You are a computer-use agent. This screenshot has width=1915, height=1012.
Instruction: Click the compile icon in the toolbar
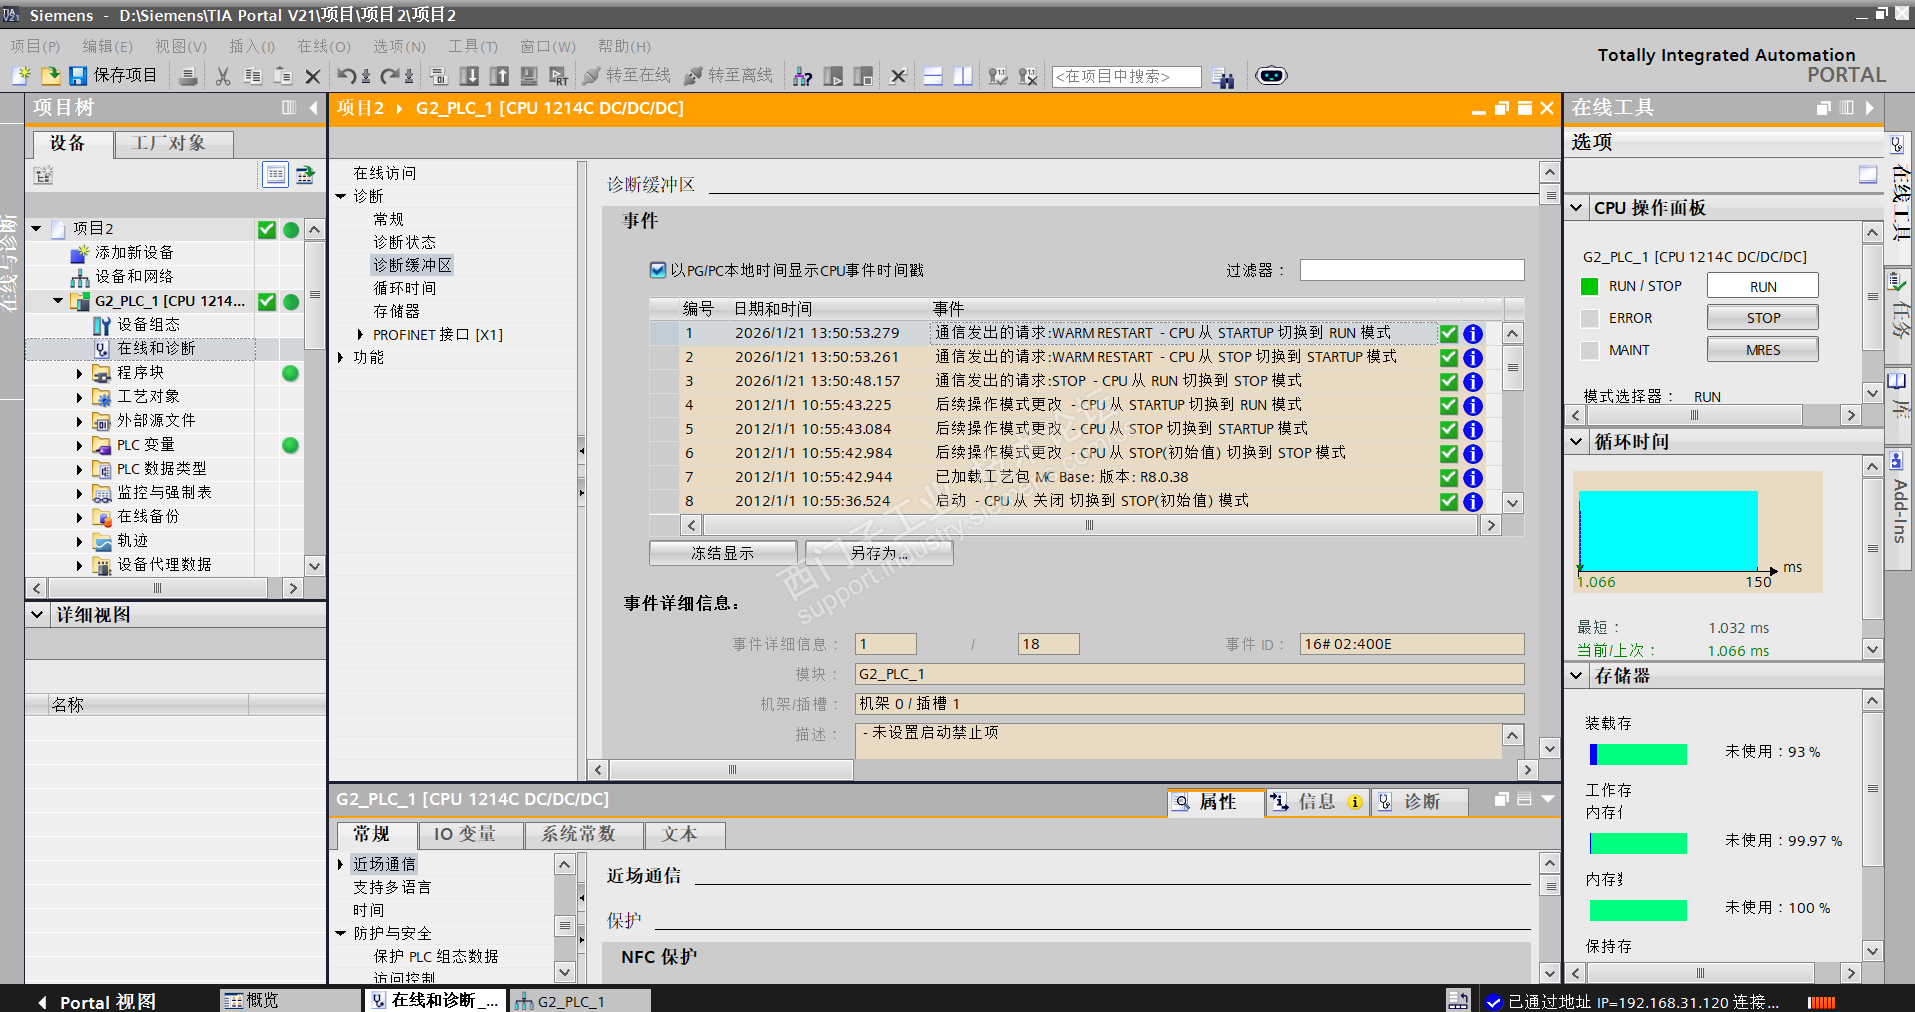click(439, 76)
